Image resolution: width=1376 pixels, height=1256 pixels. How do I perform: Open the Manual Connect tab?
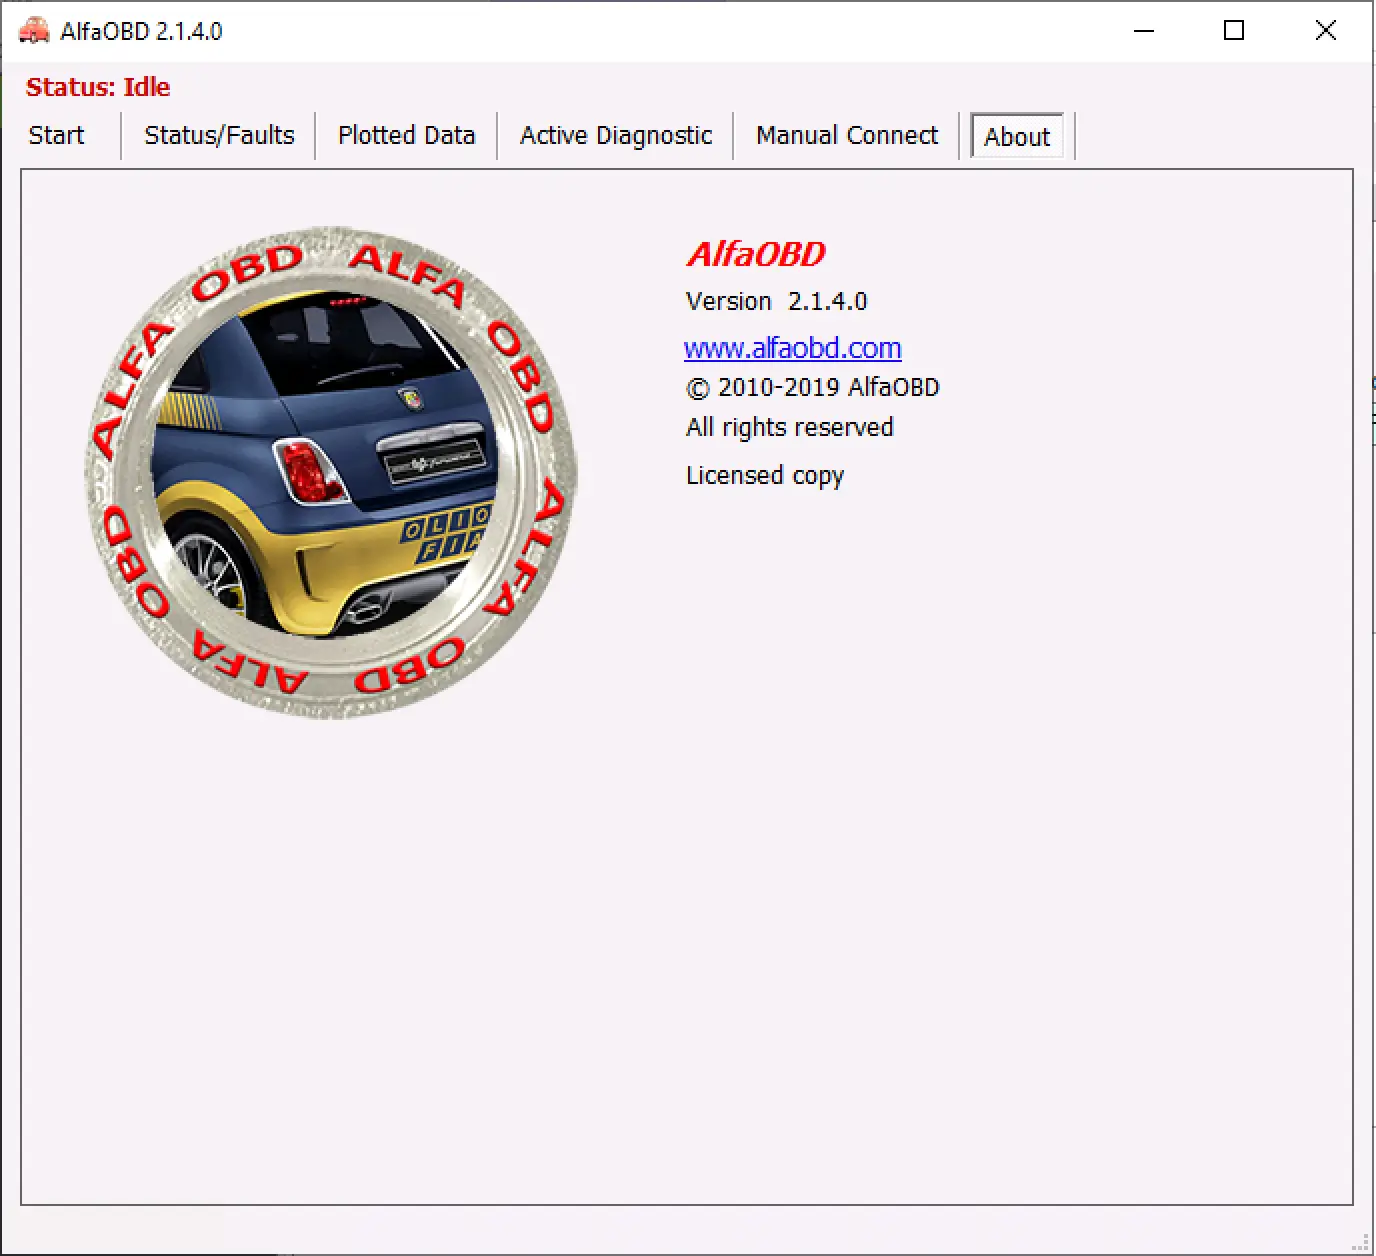(847, 136)
